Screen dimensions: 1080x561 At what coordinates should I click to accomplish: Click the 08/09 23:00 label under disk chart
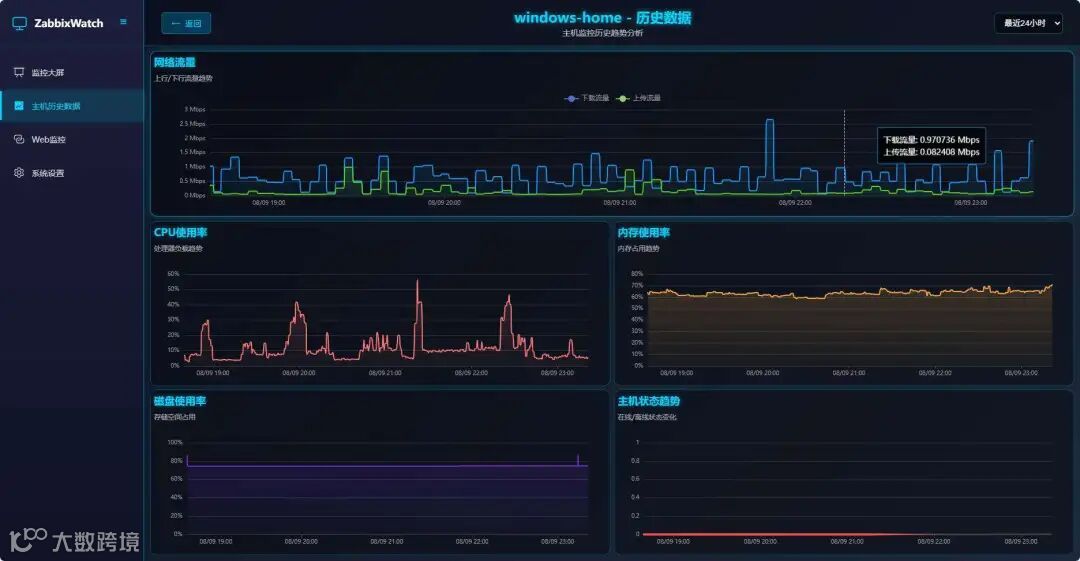[x=557, y=542]
